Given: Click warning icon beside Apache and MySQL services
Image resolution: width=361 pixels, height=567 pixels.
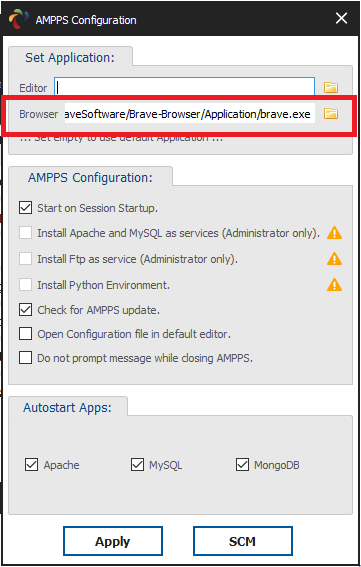Looking at the screenshot, I should click(334, 233).
